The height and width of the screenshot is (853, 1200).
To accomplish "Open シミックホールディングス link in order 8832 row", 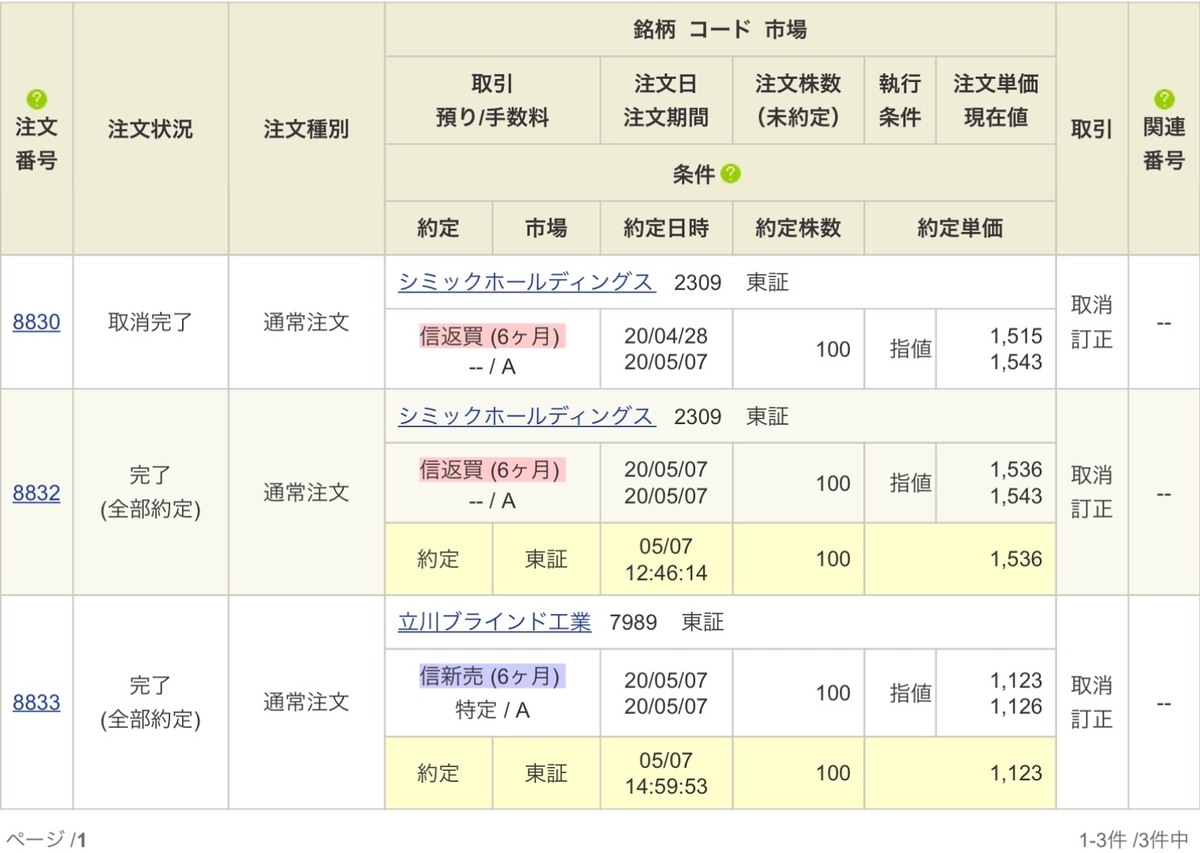I will [527, 416].
